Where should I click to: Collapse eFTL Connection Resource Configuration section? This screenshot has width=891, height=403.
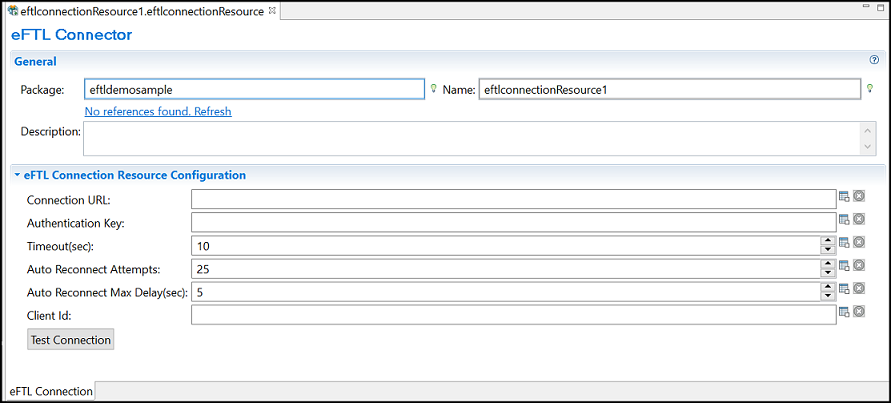pos(17,175)
